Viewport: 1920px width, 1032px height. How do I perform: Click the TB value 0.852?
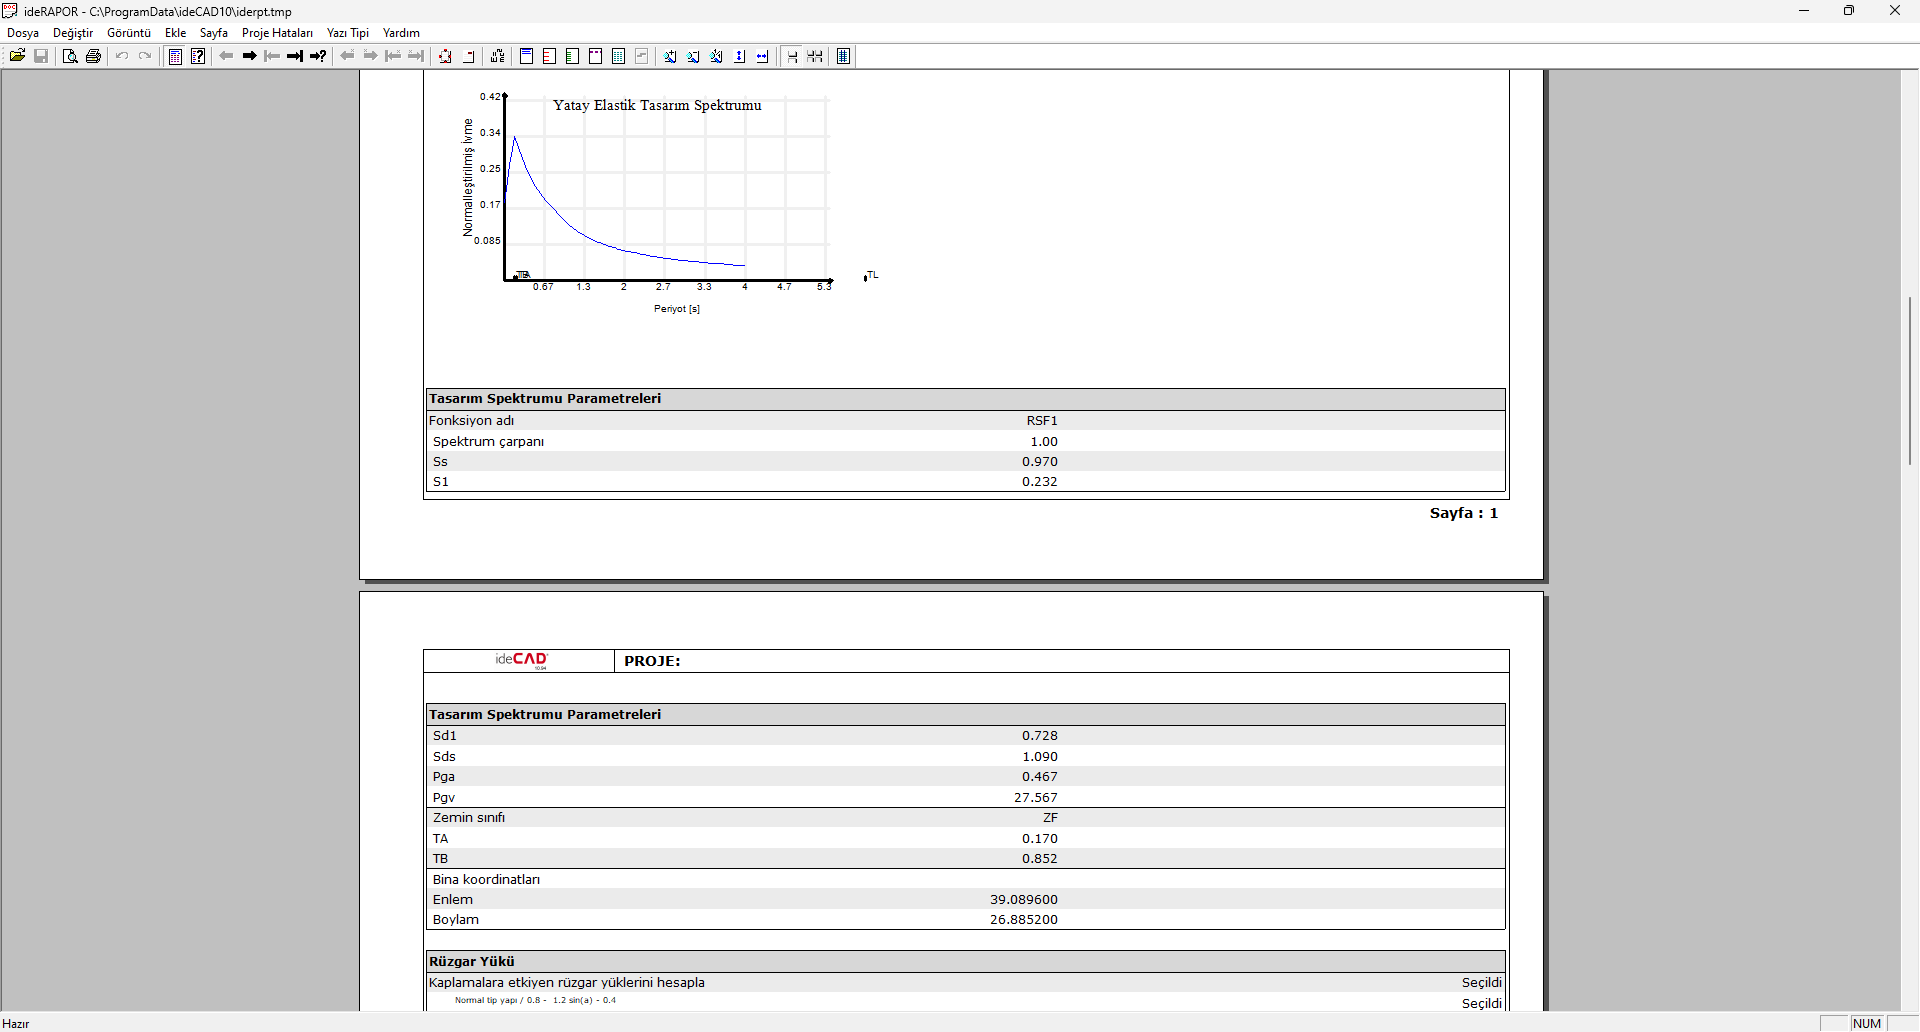1040,858
